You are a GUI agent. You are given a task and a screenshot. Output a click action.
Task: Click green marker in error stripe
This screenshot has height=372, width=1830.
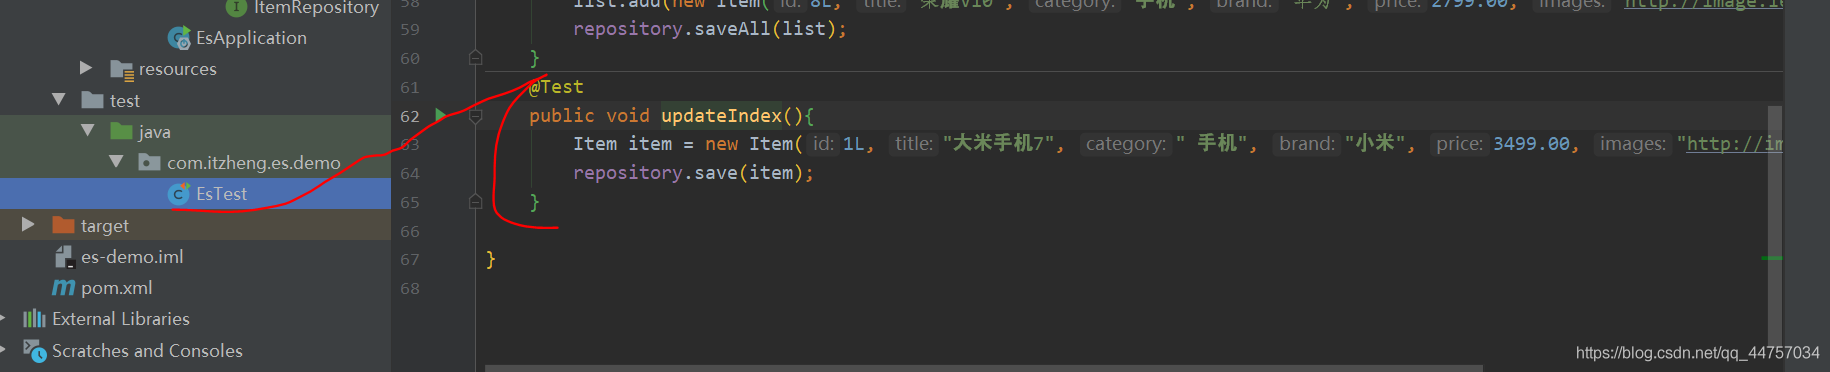[x=1772, y=258]
